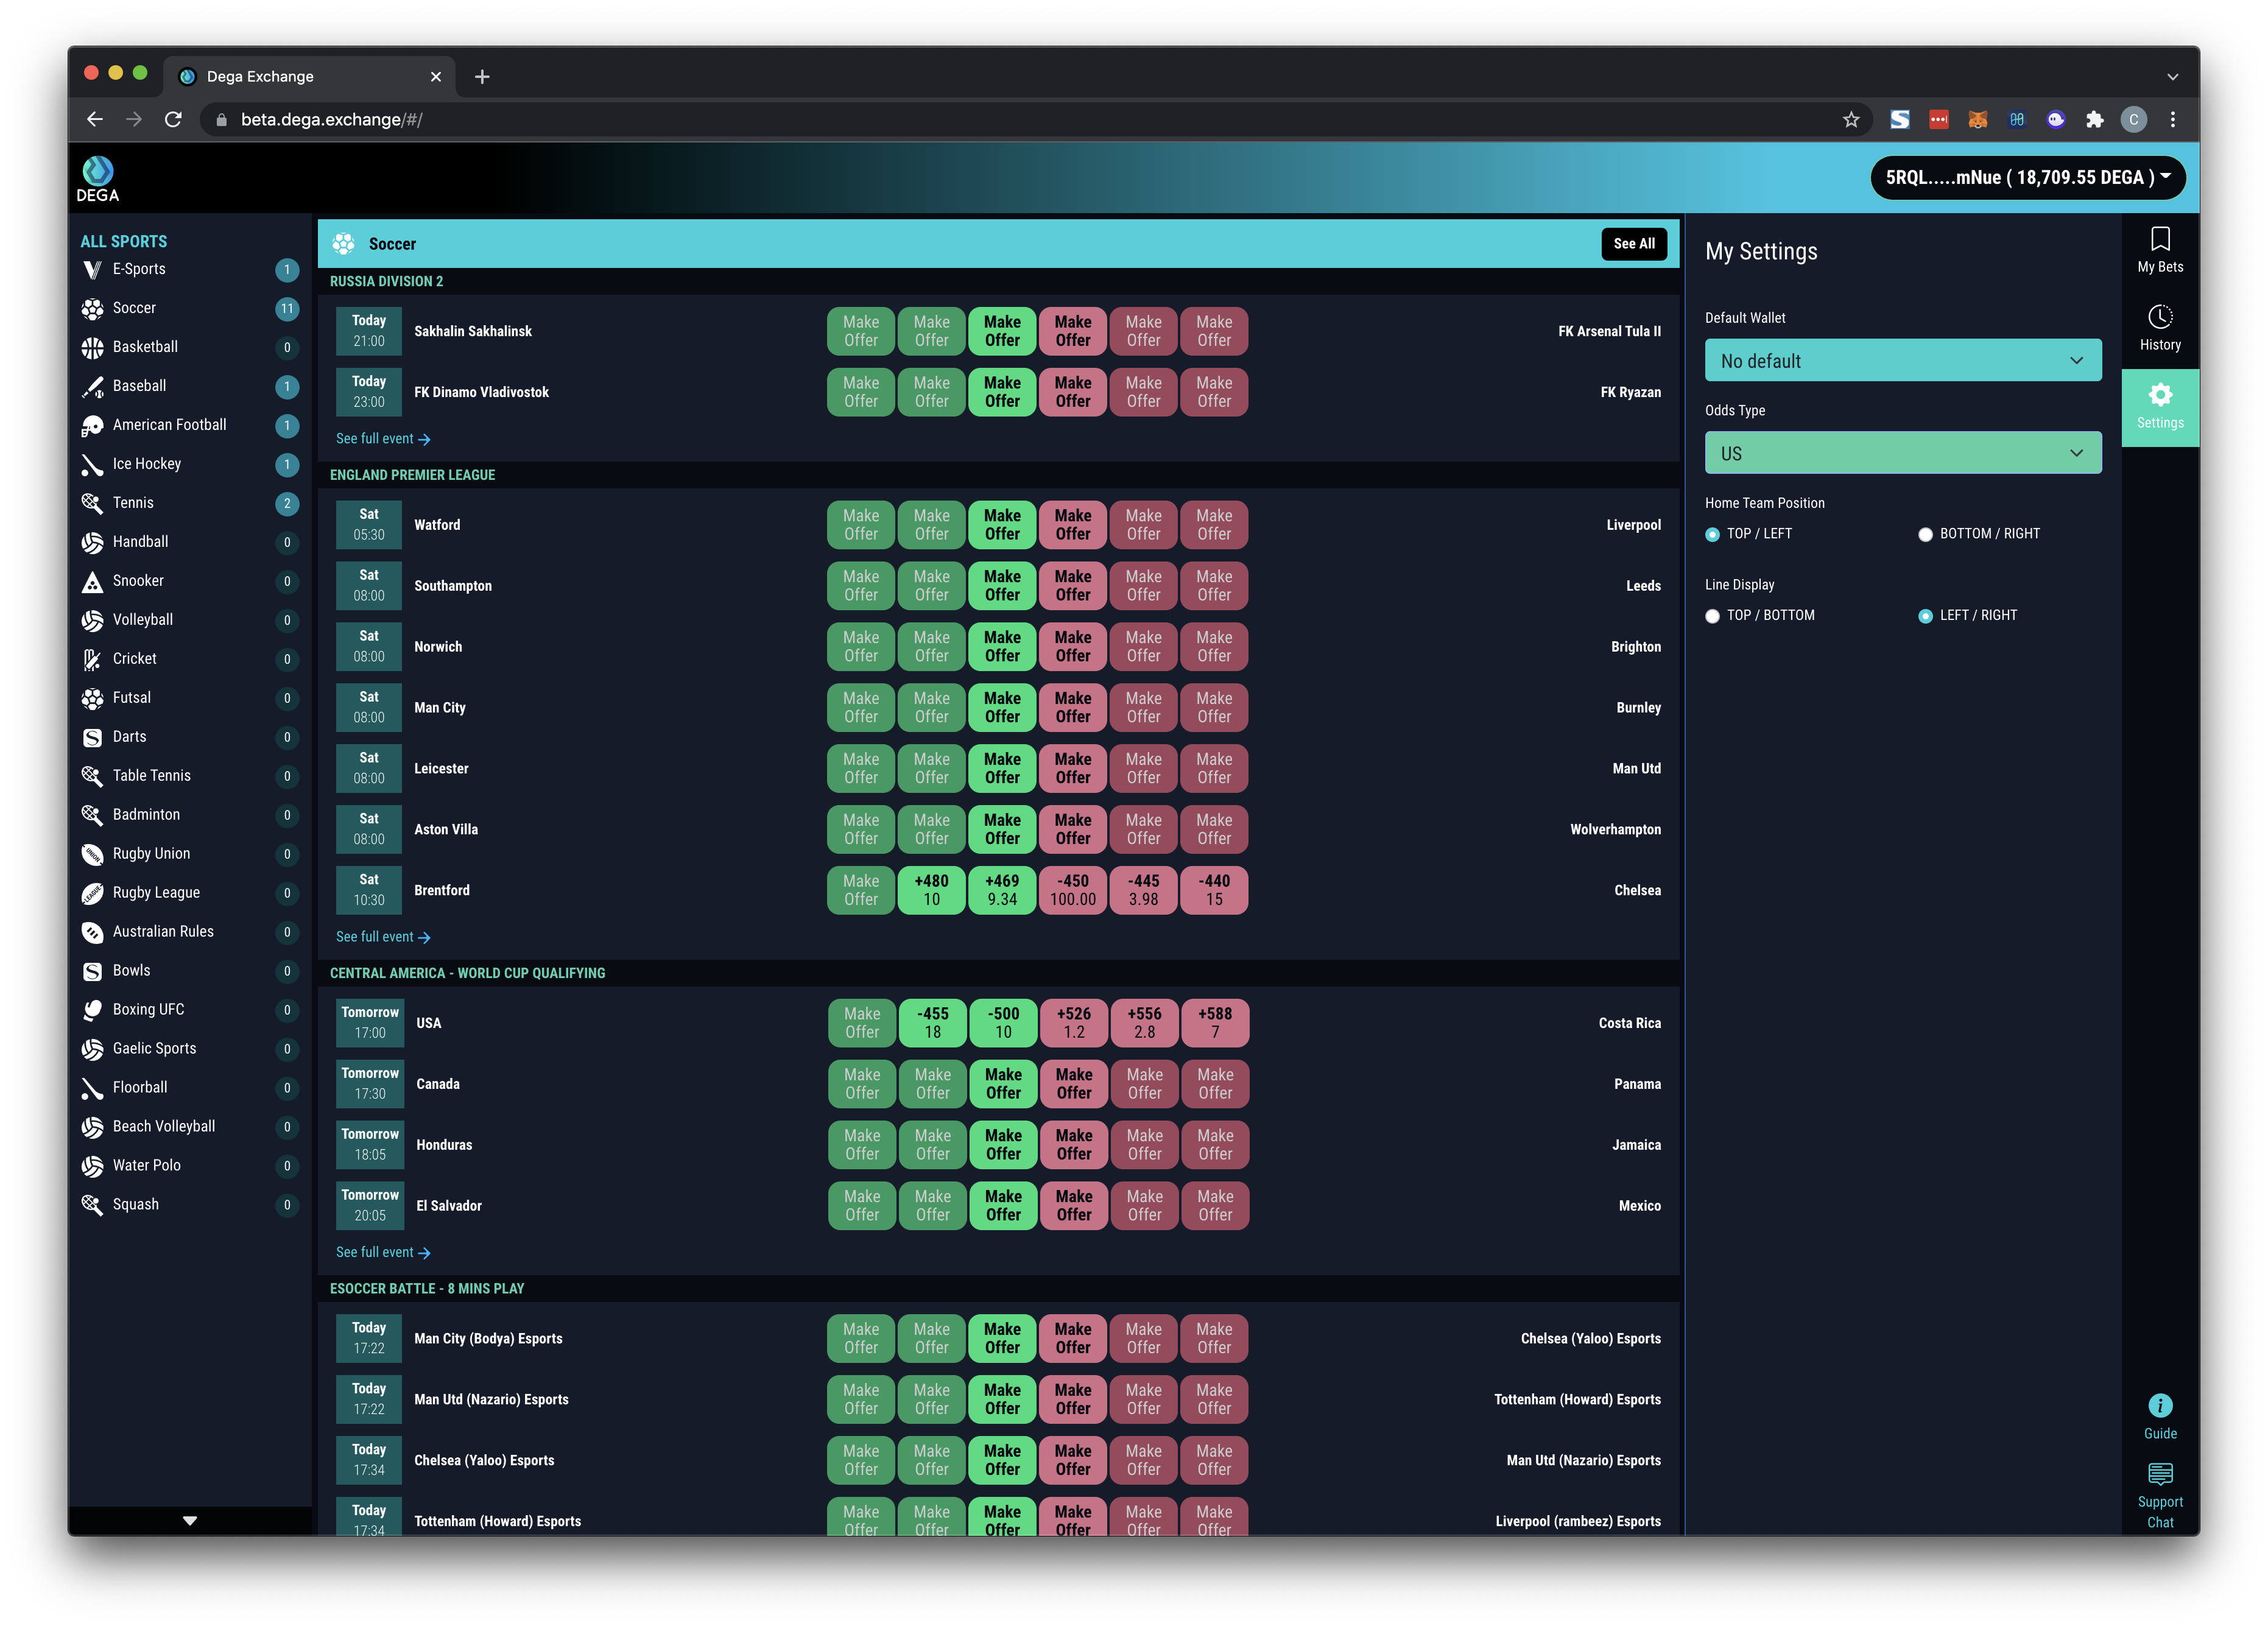This screenshot has height=1626, width=2268.
Task: Select Ice Hockey in the sports list
Action: [147, 464]
